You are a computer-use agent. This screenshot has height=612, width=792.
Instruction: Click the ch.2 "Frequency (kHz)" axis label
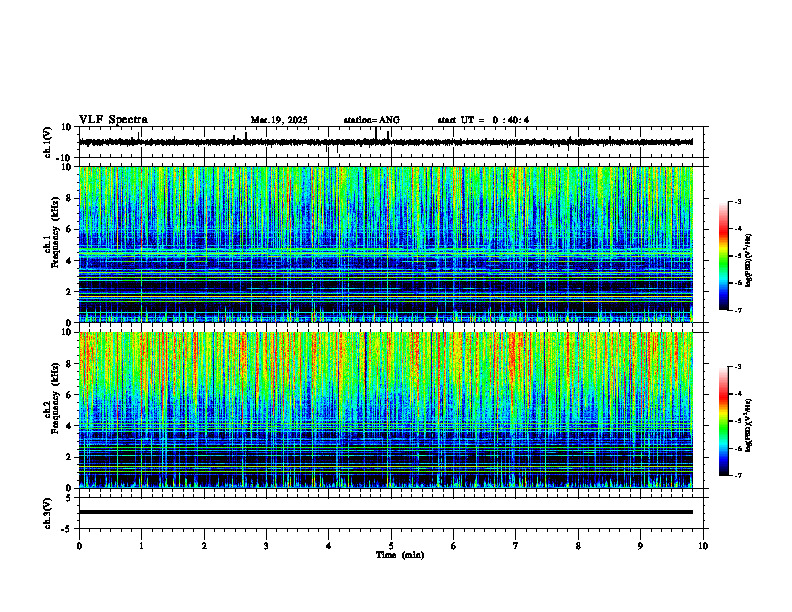56,398
